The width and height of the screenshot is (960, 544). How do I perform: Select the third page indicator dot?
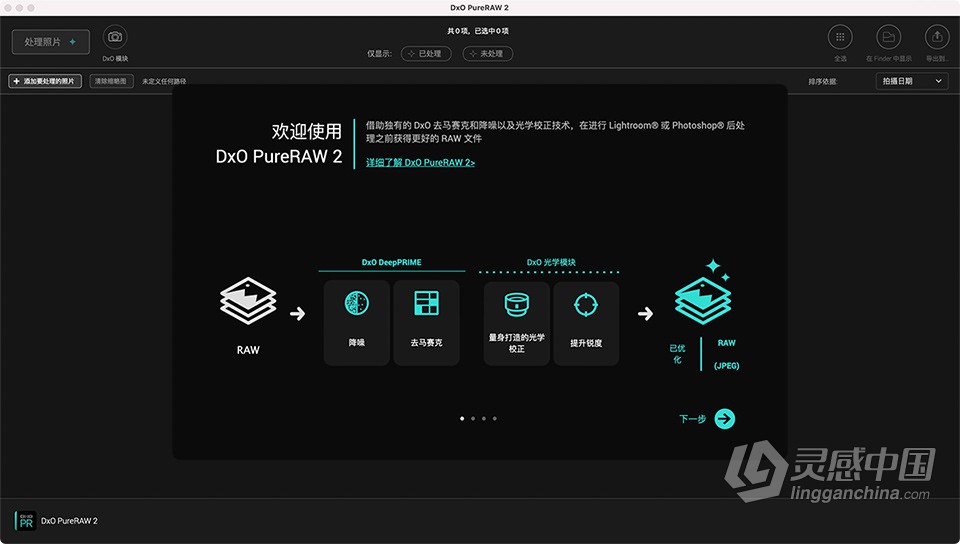click(484, 419)
